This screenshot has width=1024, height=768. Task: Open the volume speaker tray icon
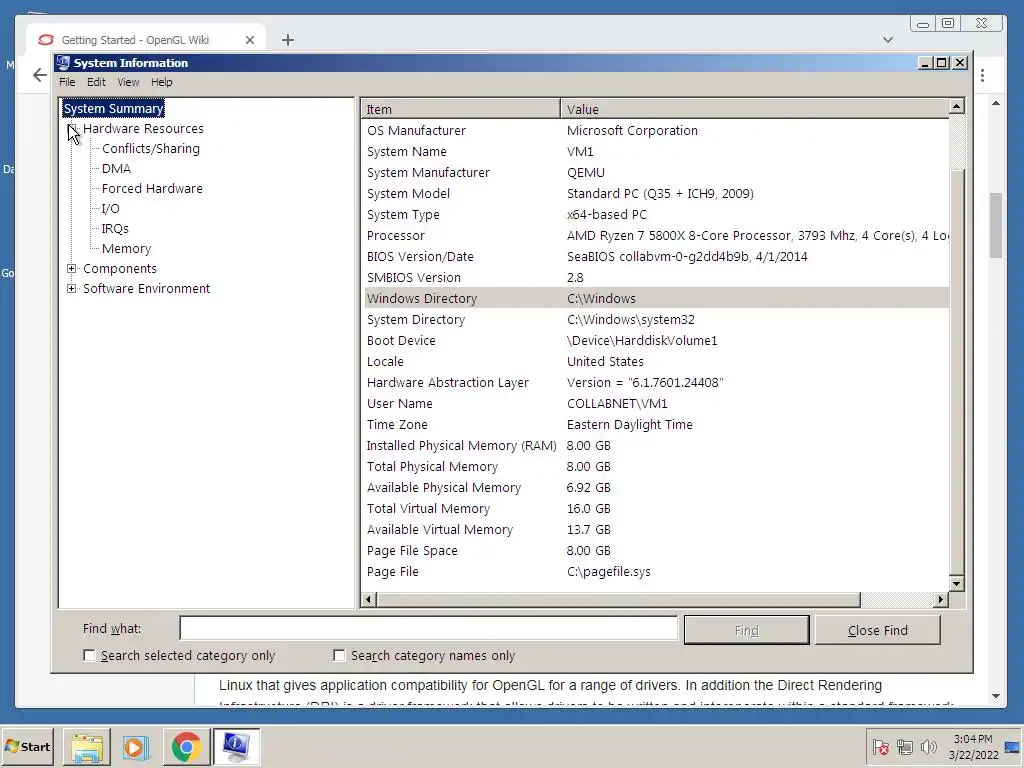coord(928,746)
